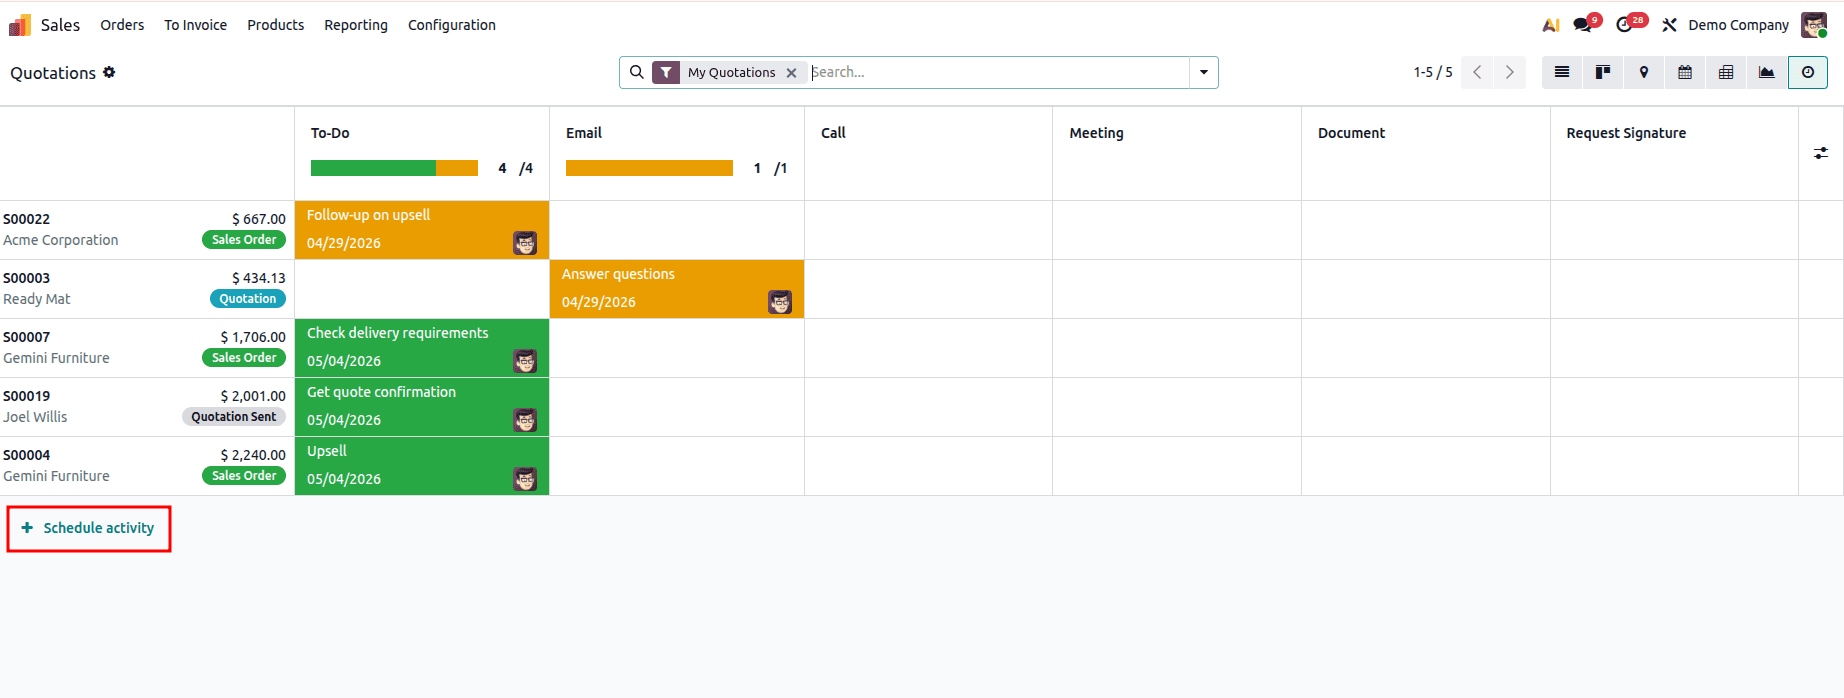Click Schedule activity button
The image size is (1844, 698).
pos(89,528)
